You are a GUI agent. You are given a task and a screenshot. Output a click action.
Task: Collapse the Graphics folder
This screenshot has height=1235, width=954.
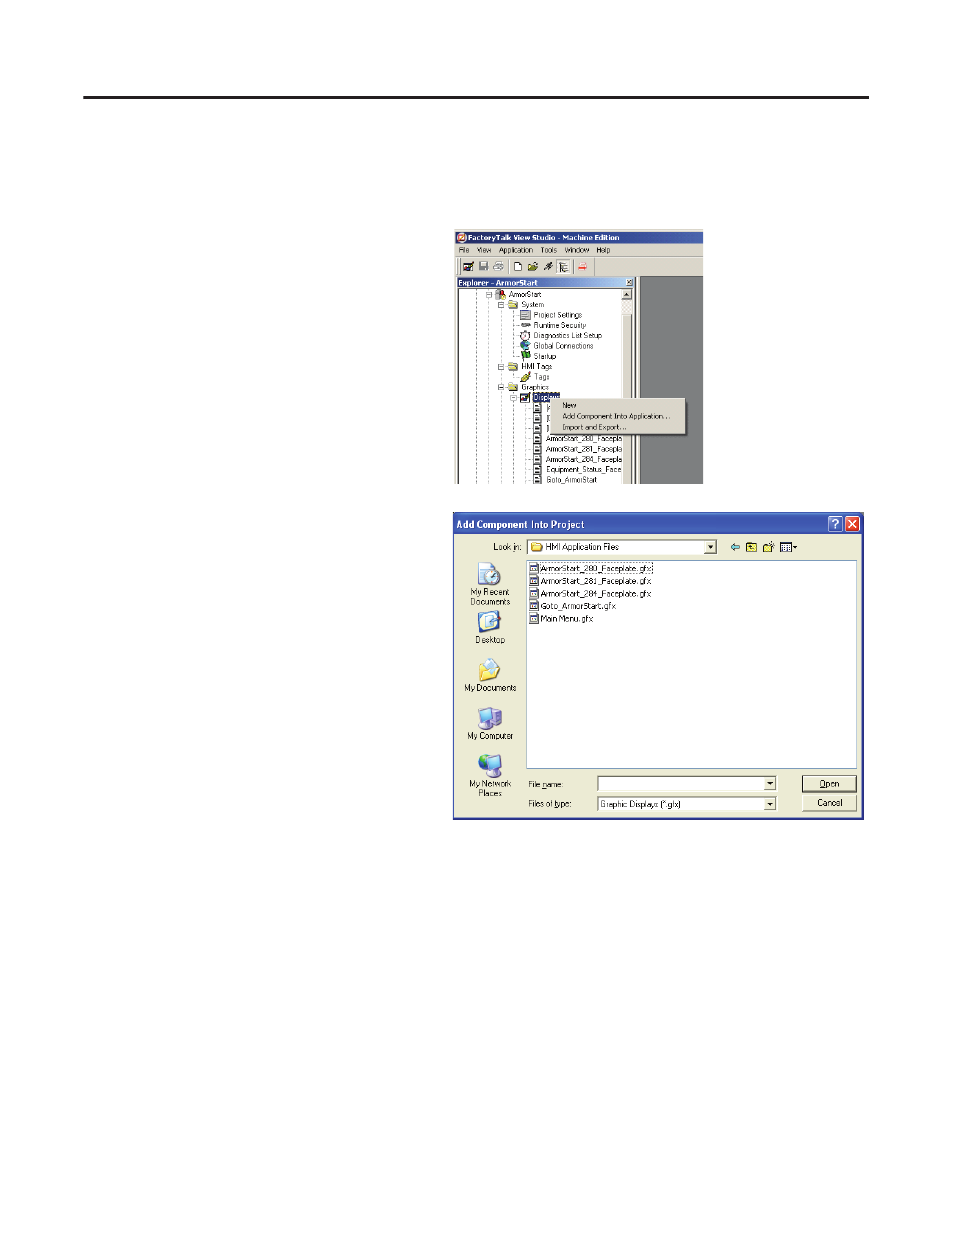[x=501, y=388]
